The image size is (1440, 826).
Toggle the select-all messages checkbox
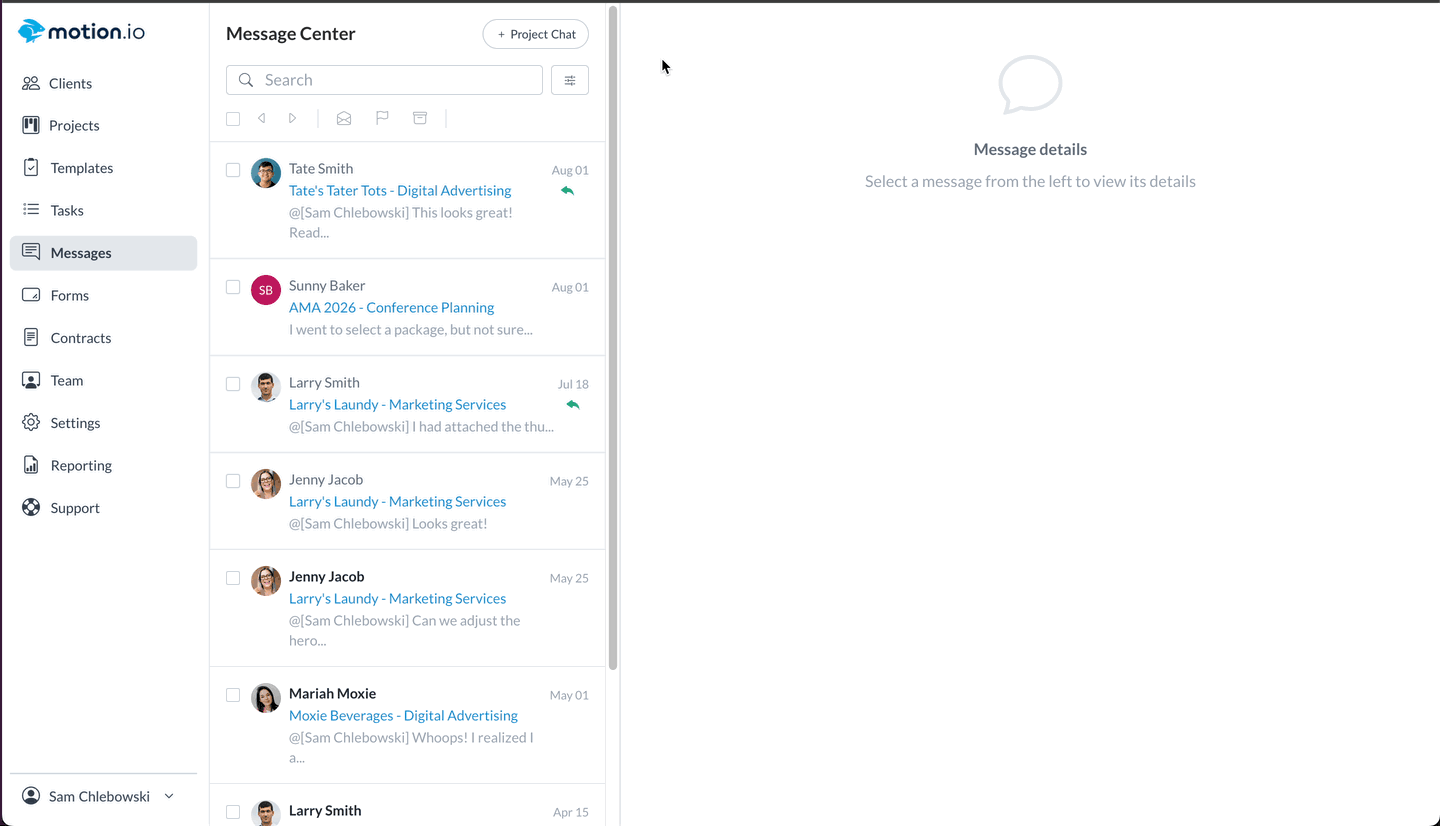(x=233, y=119)
